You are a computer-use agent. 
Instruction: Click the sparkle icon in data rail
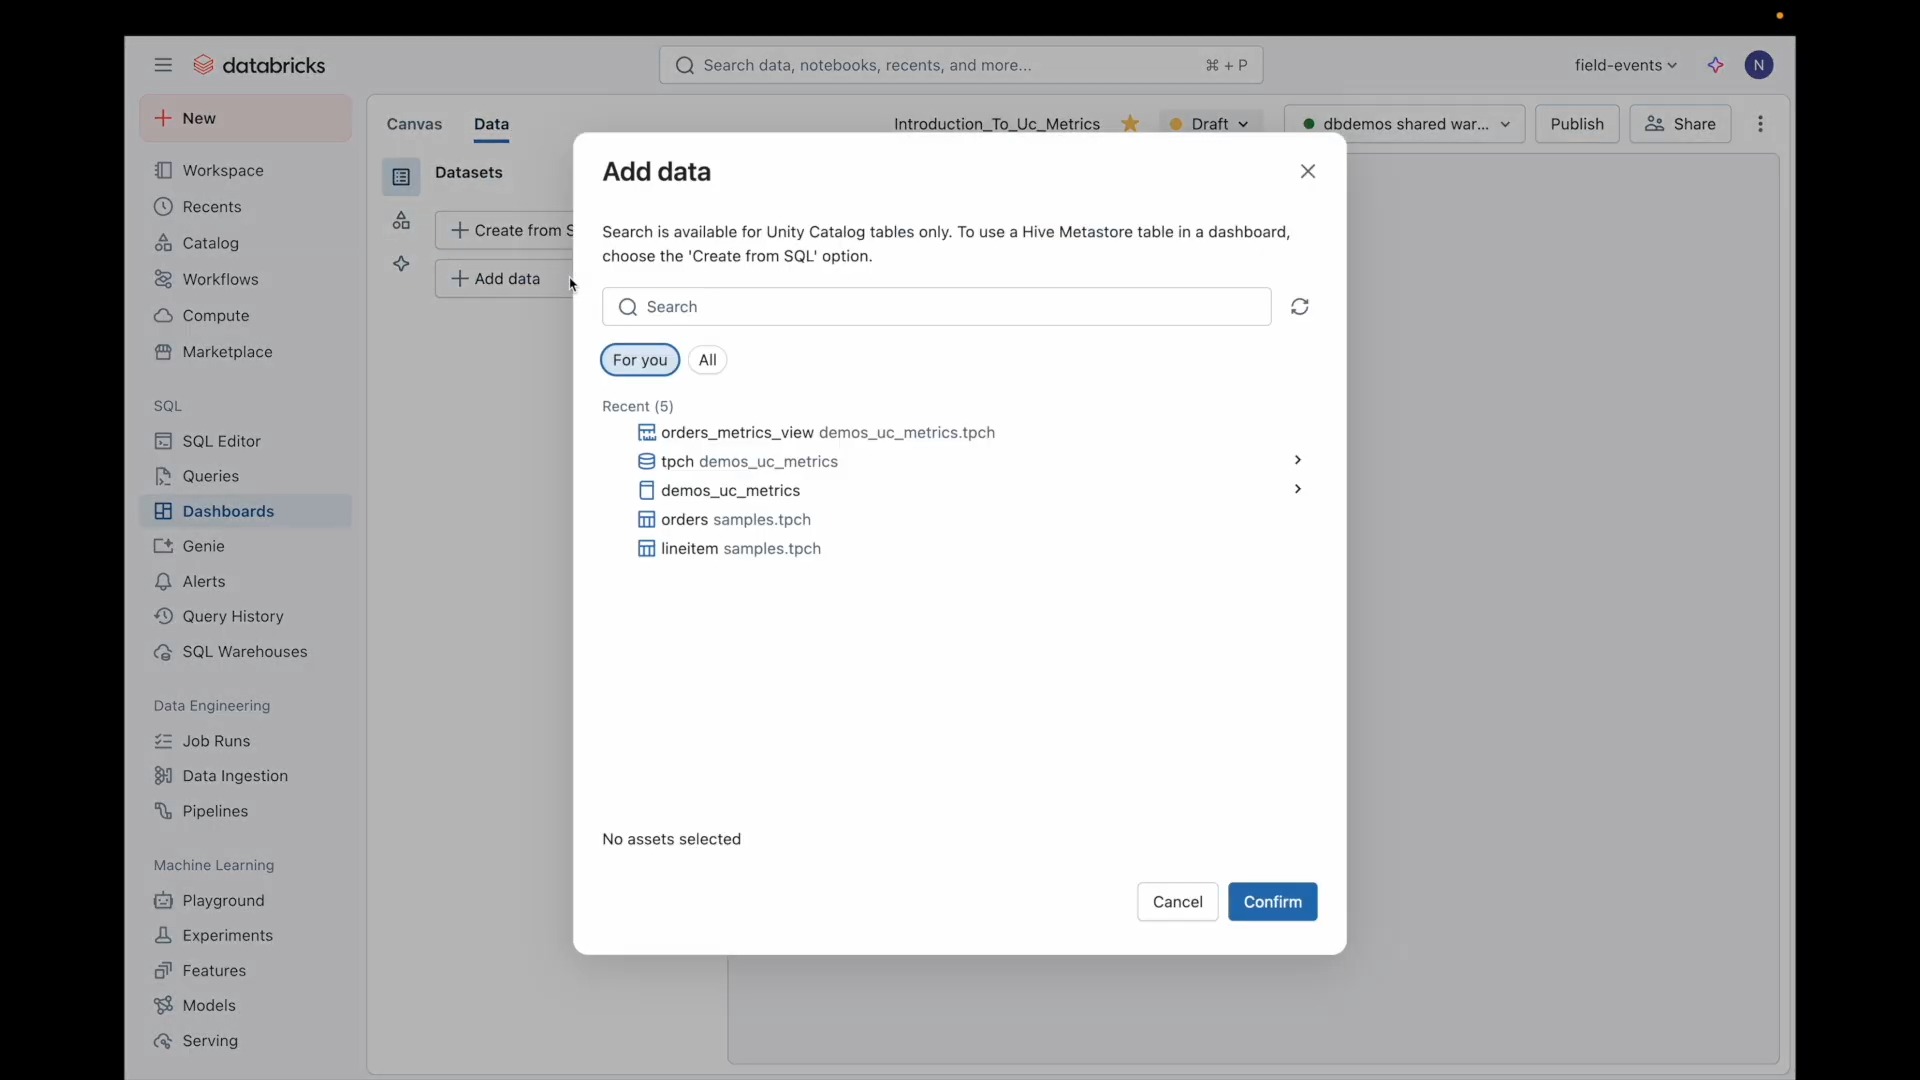coord(401,264)
